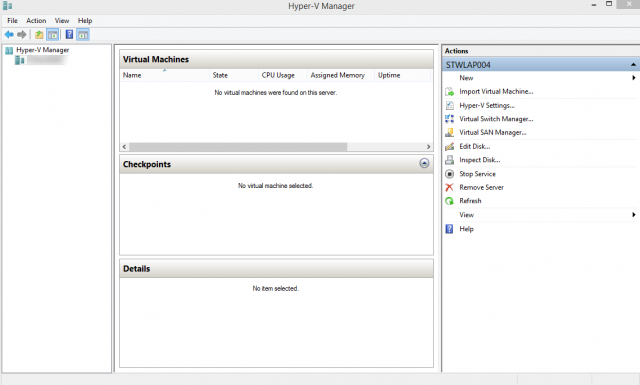Open the File menu
Image resolution: width=640 pixels, height=385 pixels.
(12, 20)
